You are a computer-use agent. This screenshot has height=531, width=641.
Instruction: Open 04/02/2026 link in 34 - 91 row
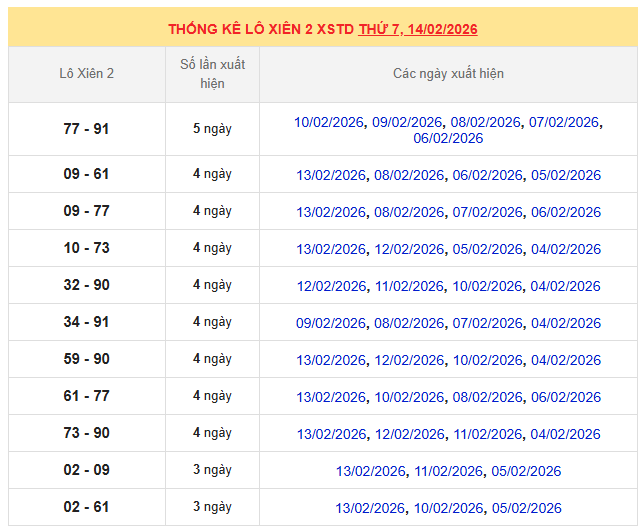click(x=566, y=323)
